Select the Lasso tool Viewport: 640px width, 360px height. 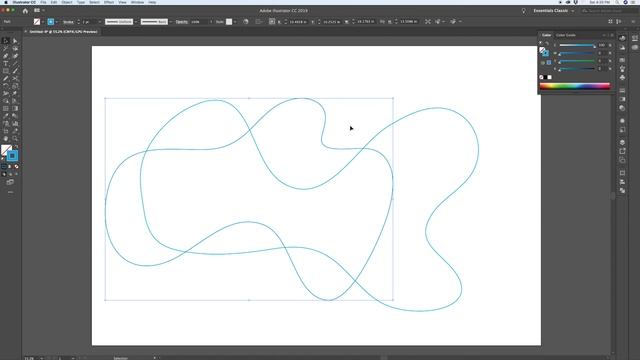pos(15,49)
